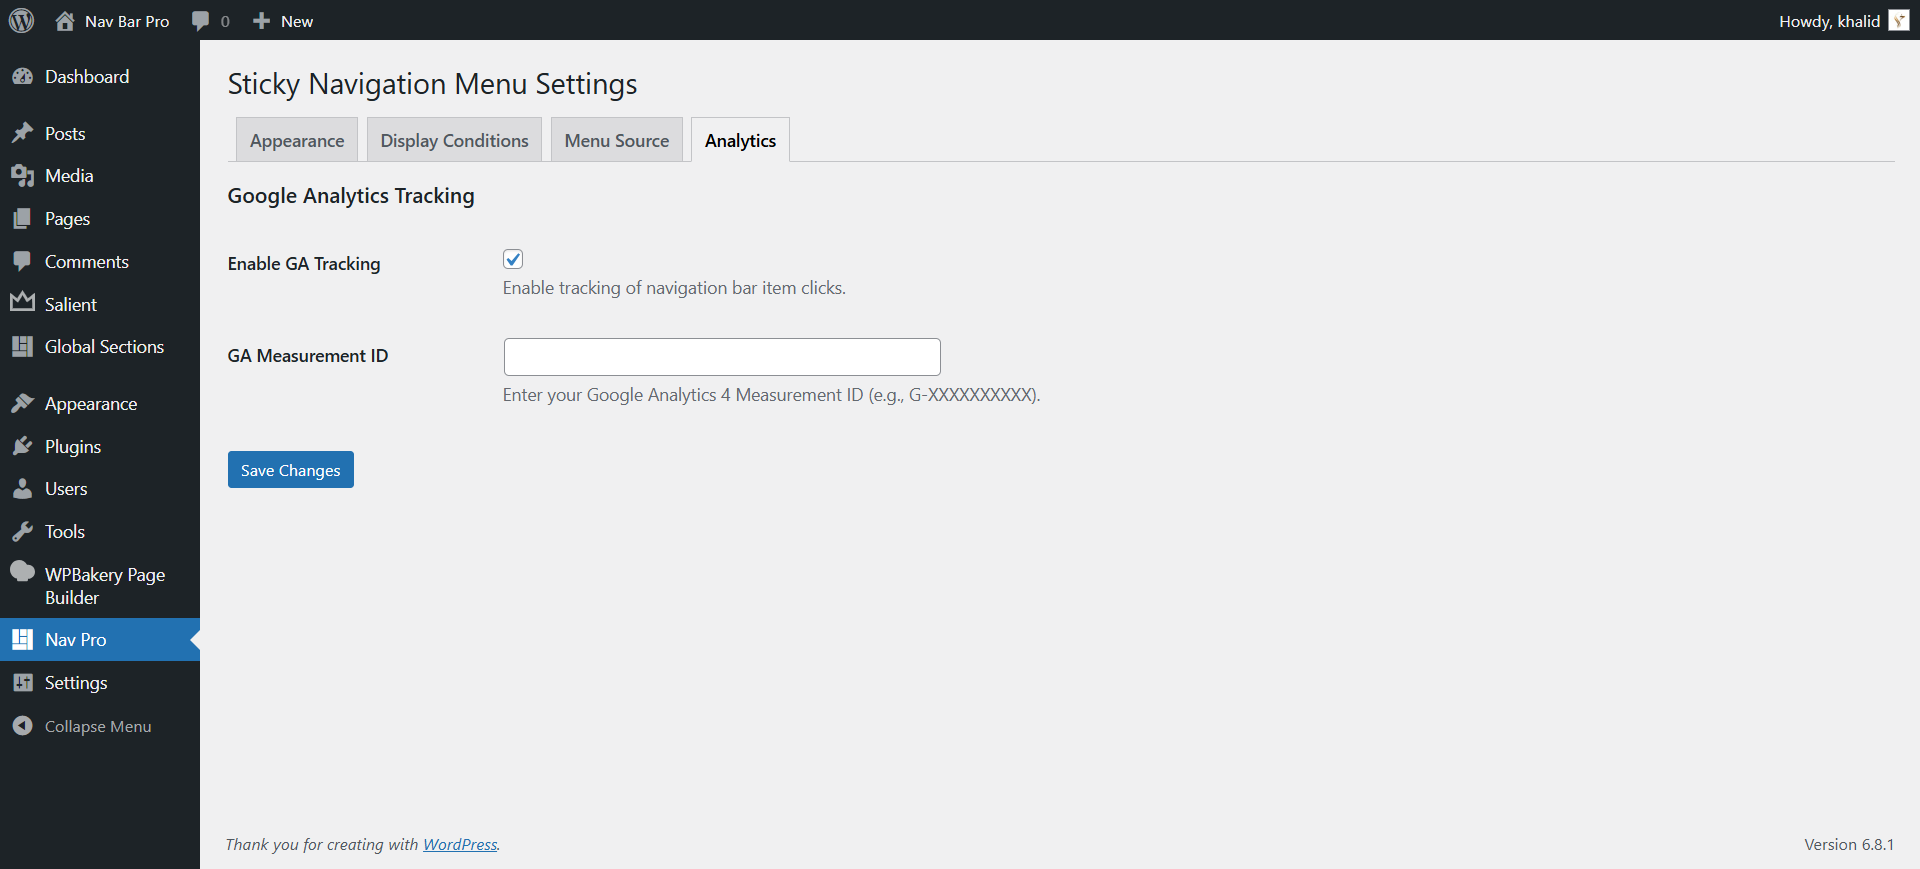The image size is (1920, 869).
Task: Click the Comments speech bubble sidebar icon
Action: (22, 261)
